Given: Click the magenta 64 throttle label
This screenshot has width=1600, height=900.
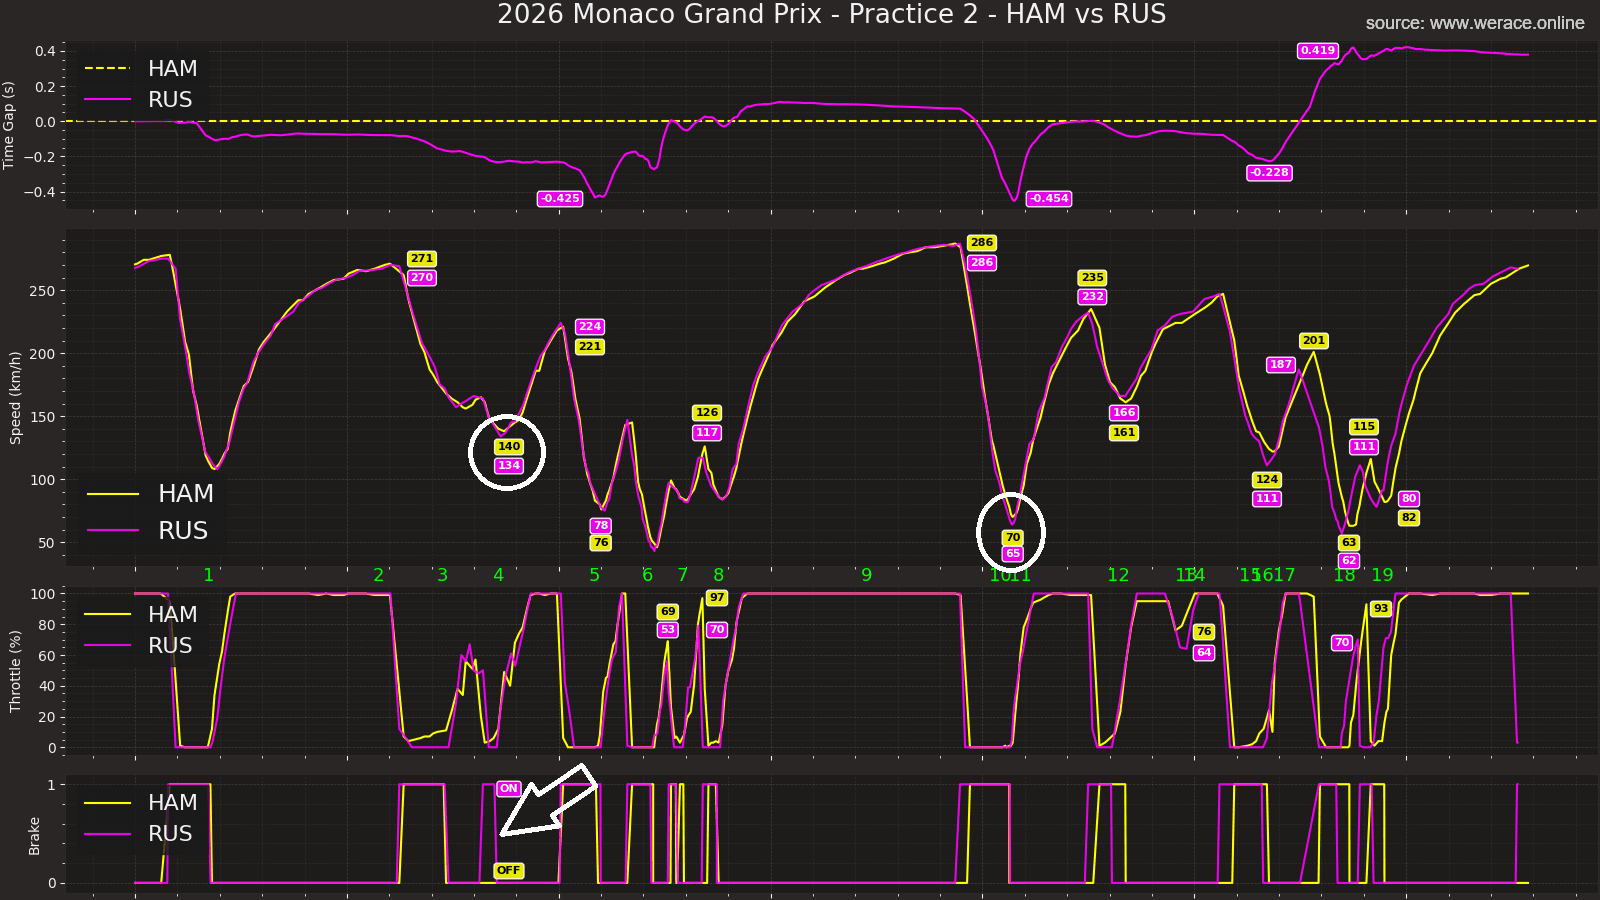Looking at the screenshot, I should (1204, 652).
